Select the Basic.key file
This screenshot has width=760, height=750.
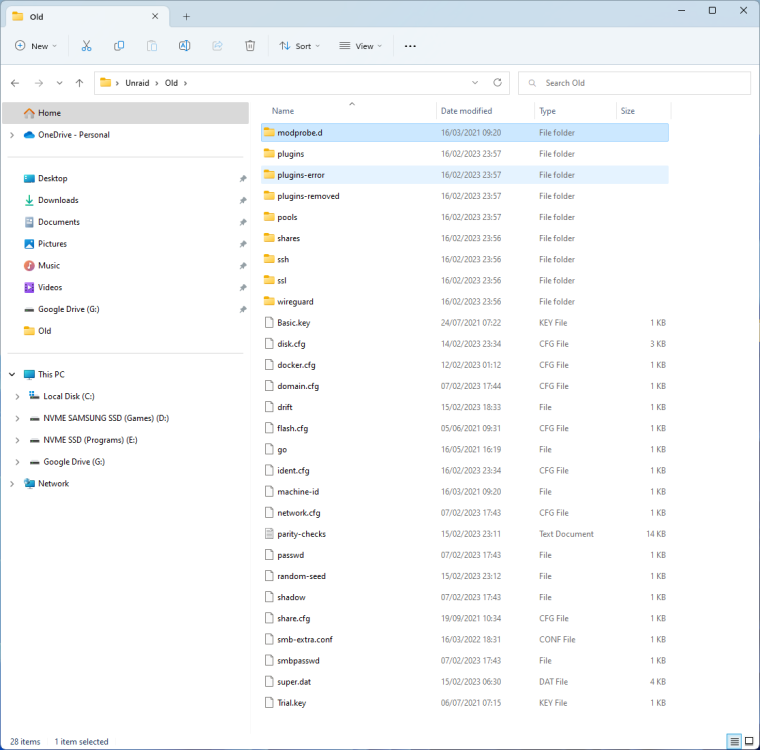(465, 323)
